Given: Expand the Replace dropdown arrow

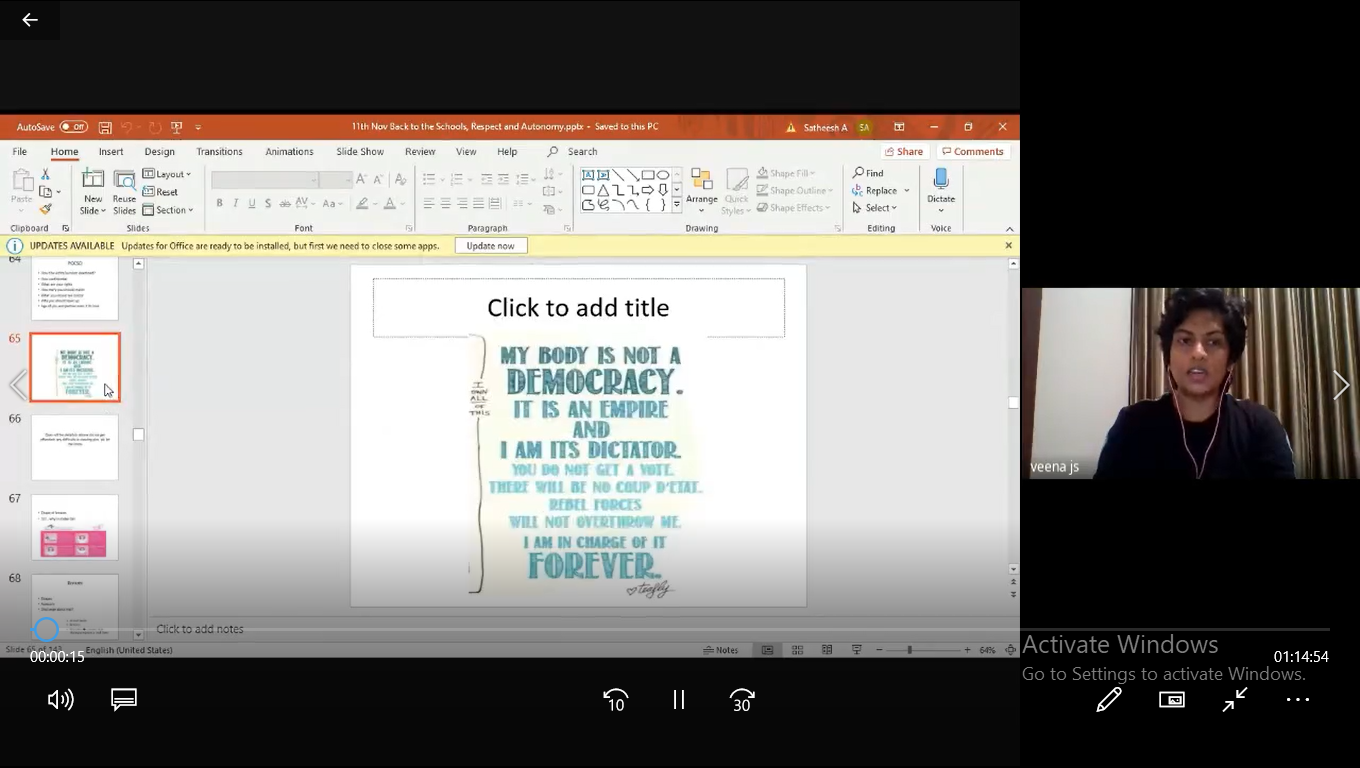Looking at the screenshot, I should [x=907, y=191].
